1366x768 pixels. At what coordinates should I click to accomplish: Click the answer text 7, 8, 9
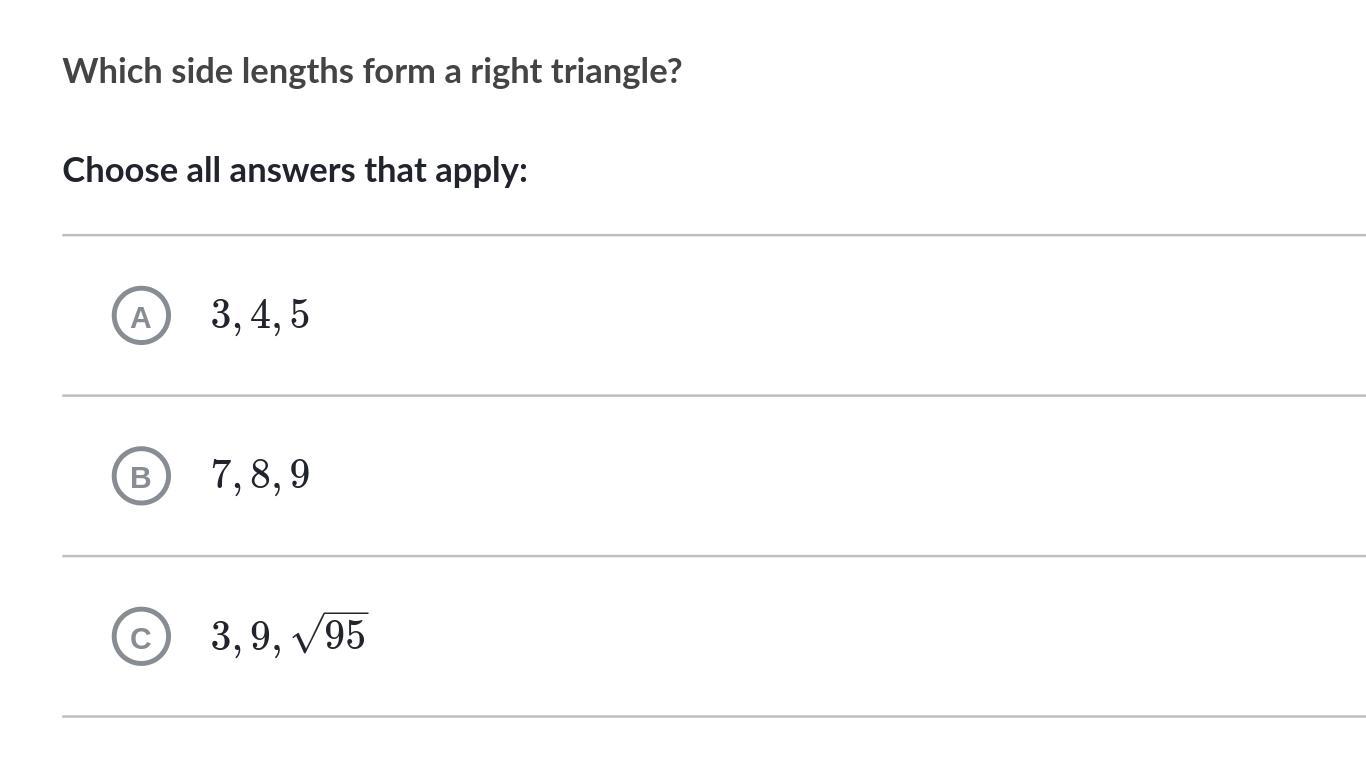260,475
